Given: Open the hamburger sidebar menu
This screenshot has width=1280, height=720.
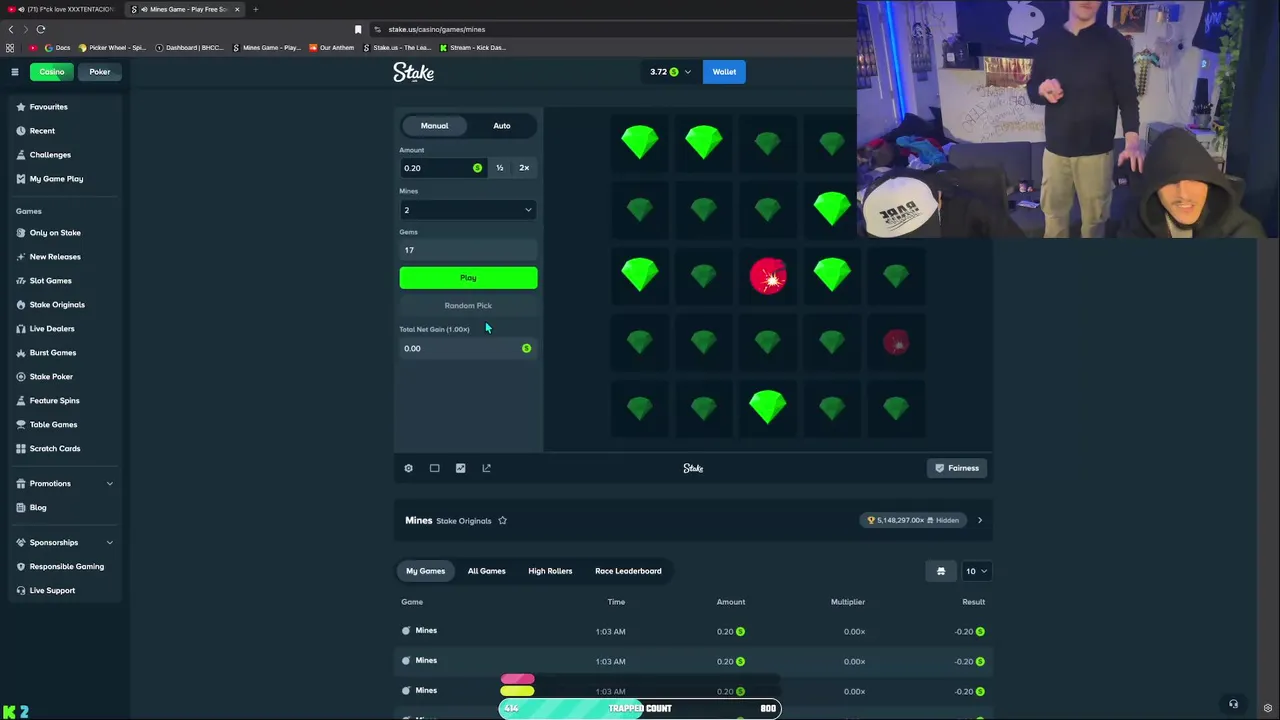Looking at the screenshot, I should pos(15,72).
